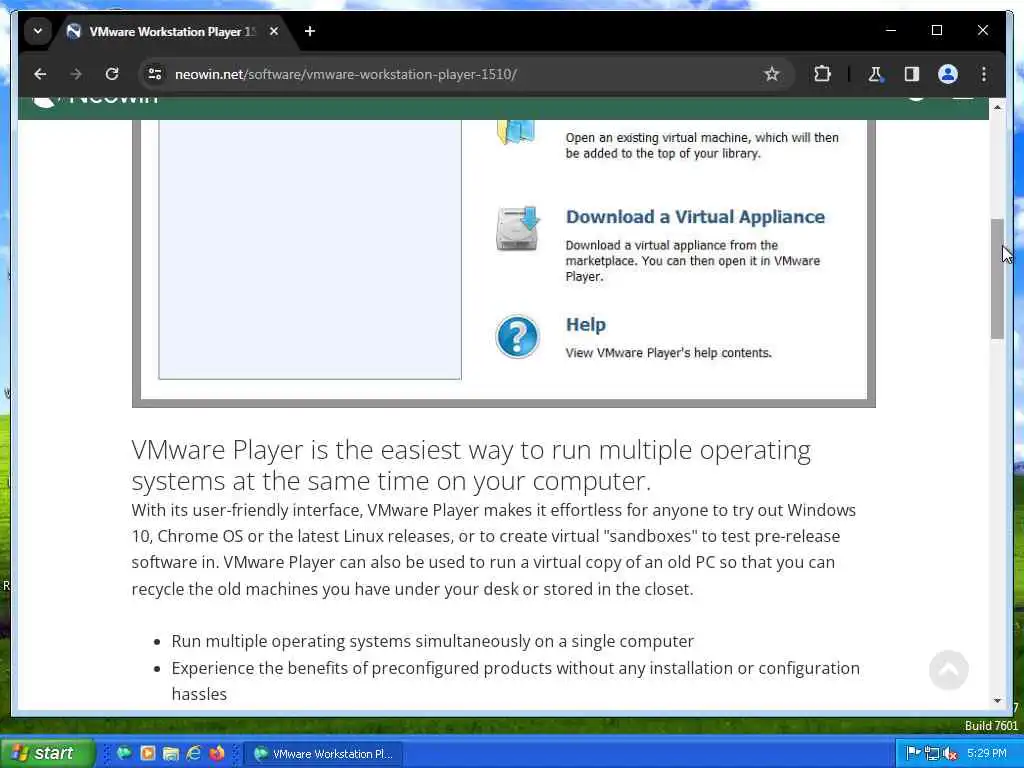Toggle the Chrome side panel
The width and height of the screenshot is (1024, 768).
click(x=912, y=74)
